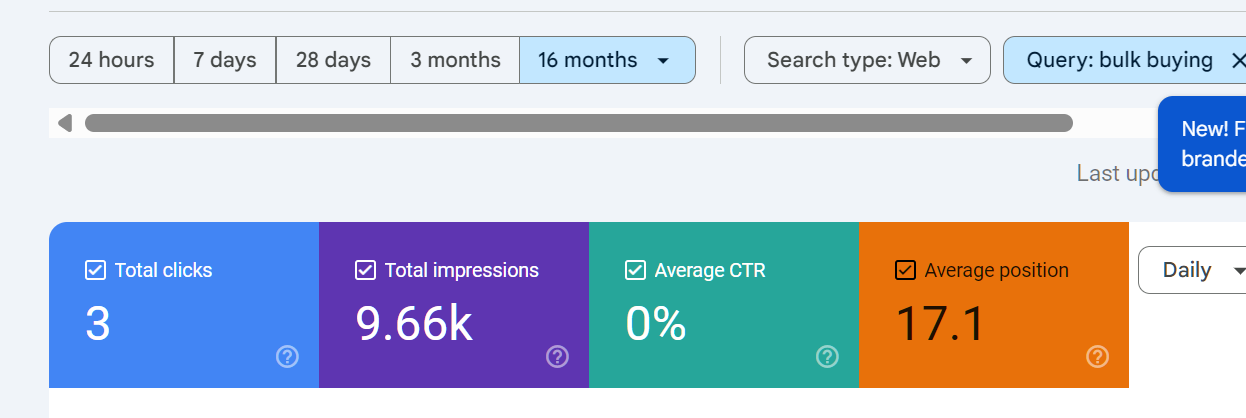This screenshot has width=1246, height=418.
Task: Open the Search type: Web dropdown
Action: coord(867,60)
